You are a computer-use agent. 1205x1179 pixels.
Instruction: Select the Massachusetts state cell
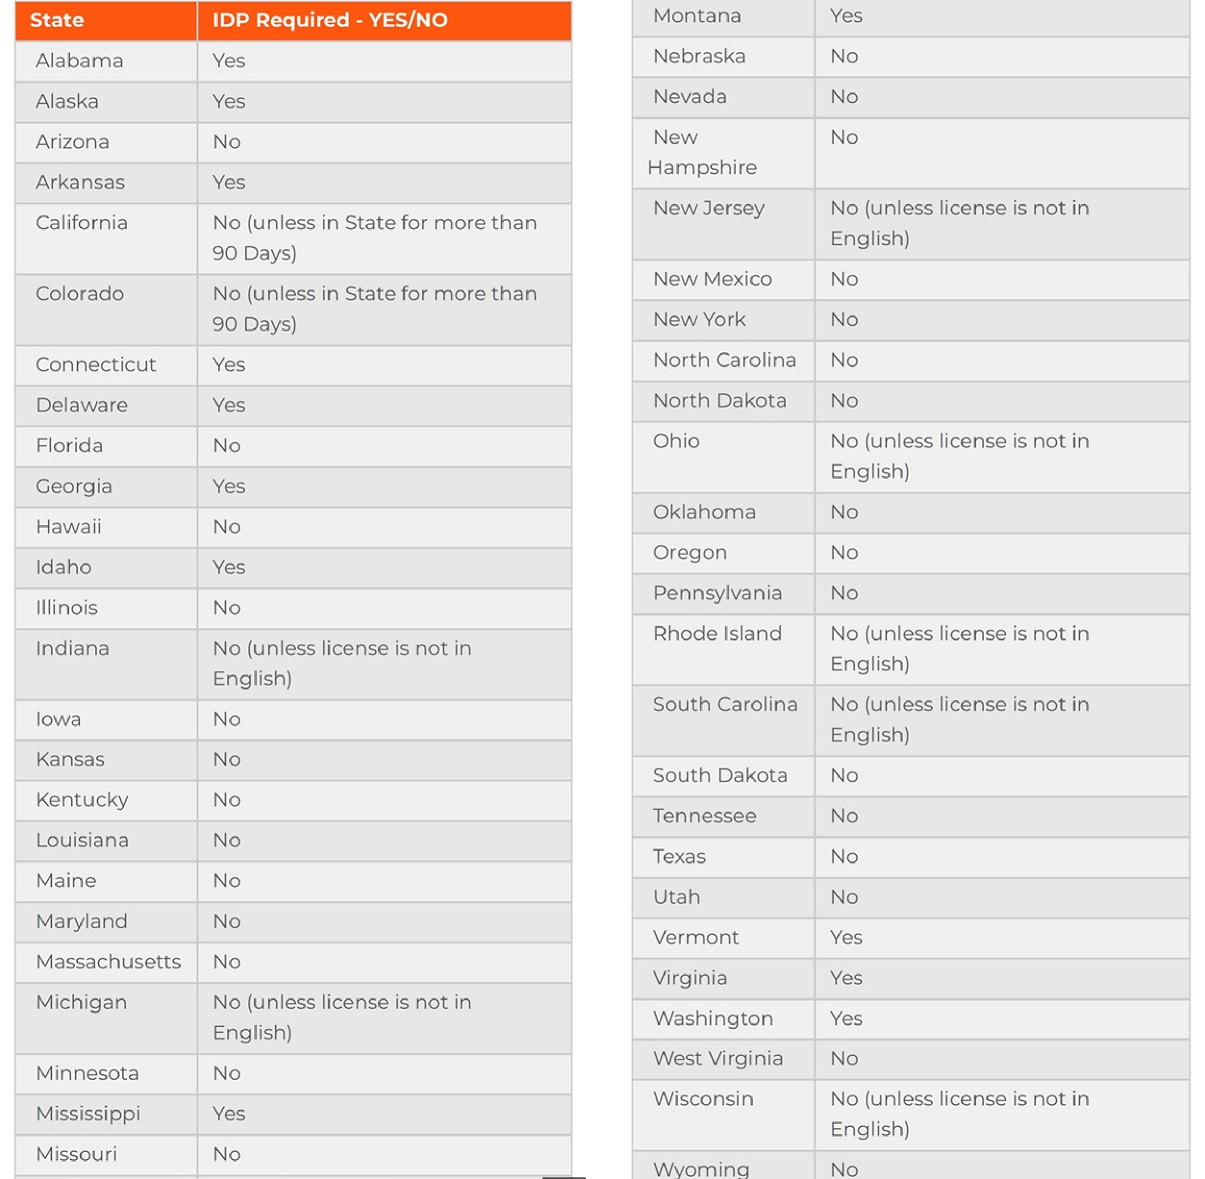[108, 962]
